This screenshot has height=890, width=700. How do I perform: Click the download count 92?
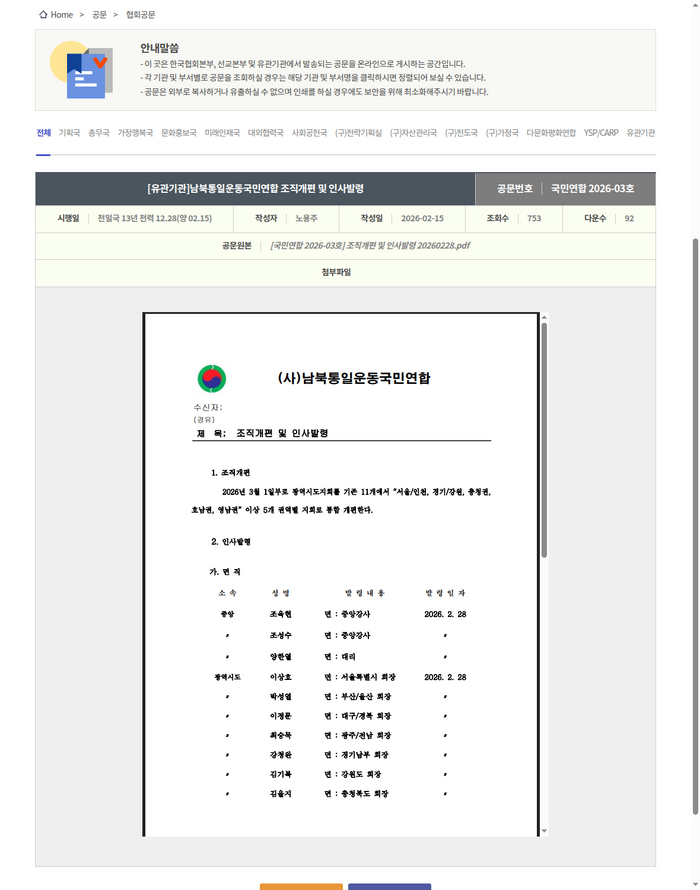(629, 219)
